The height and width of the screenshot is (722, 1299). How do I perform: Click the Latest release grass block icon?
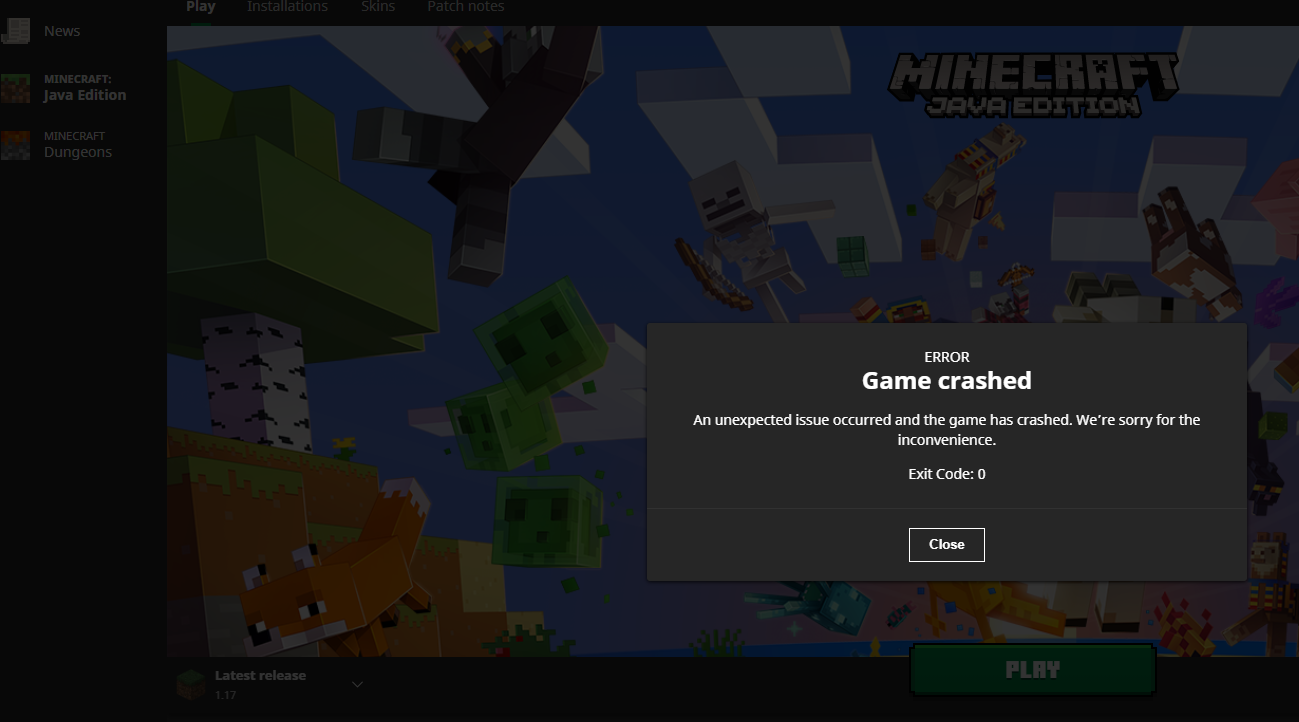pyautogui.click(x=191, y=685)
